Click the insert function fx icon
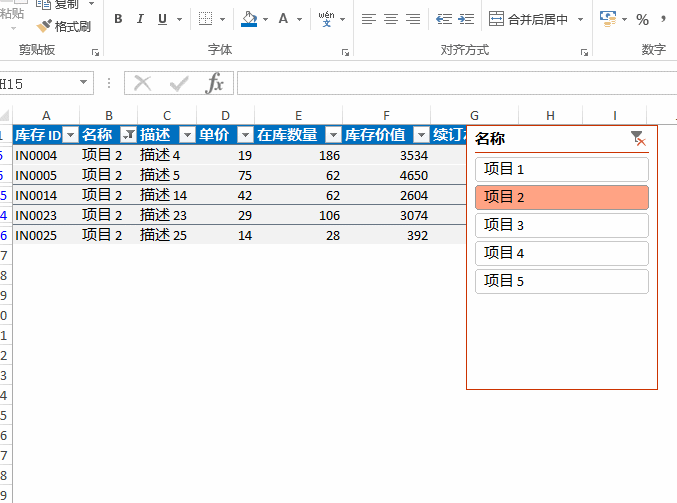The height and width of the screenshot is (503, 677). pos(214,84)
